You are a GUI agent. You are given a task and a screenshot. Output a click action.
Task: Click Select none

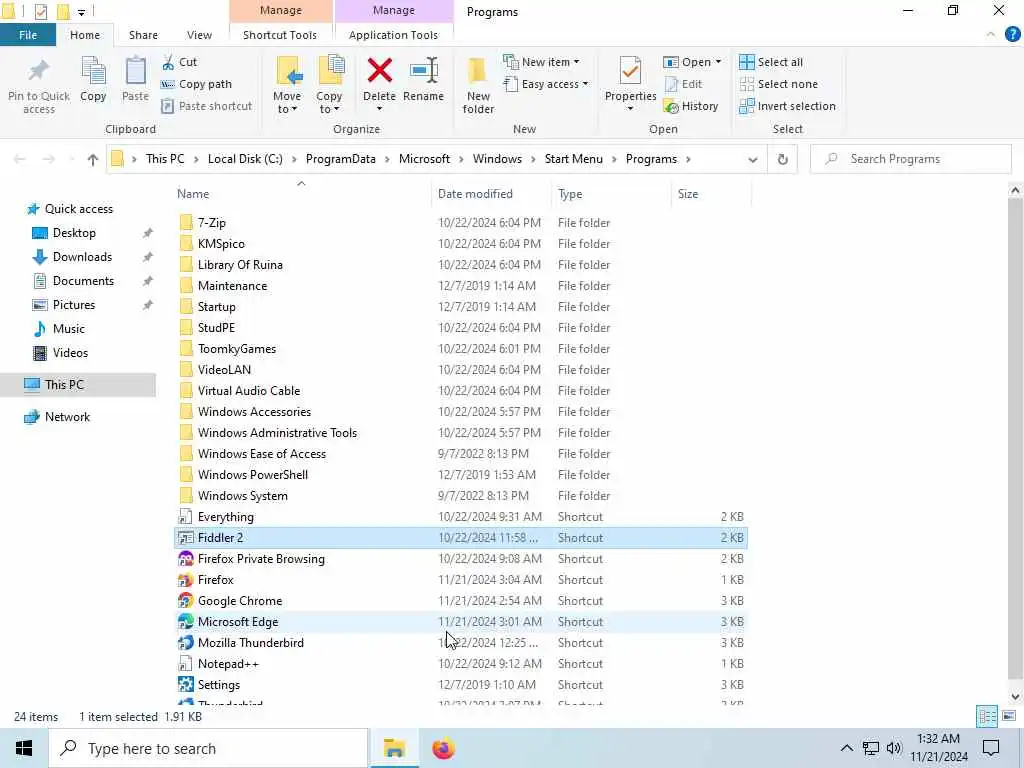point(778,84)
